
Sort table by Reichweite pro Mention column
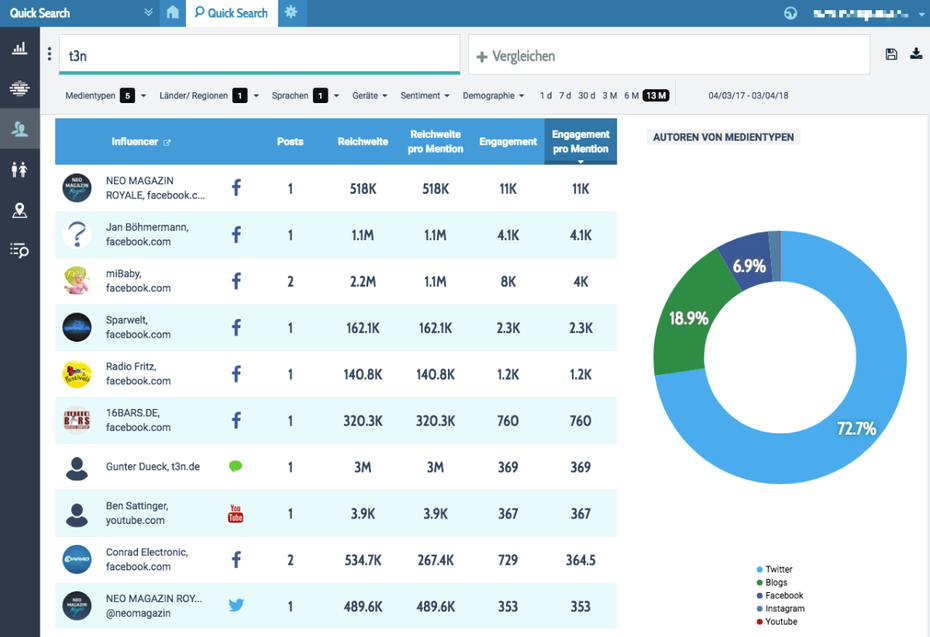(435, 142)
